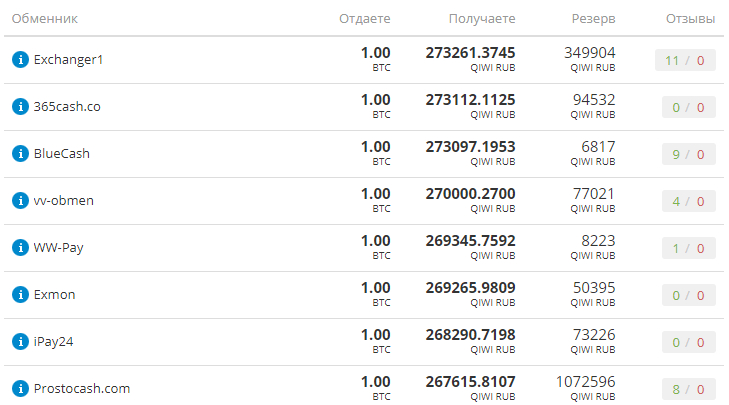Click the BlueCash info icon

point(20,153)
